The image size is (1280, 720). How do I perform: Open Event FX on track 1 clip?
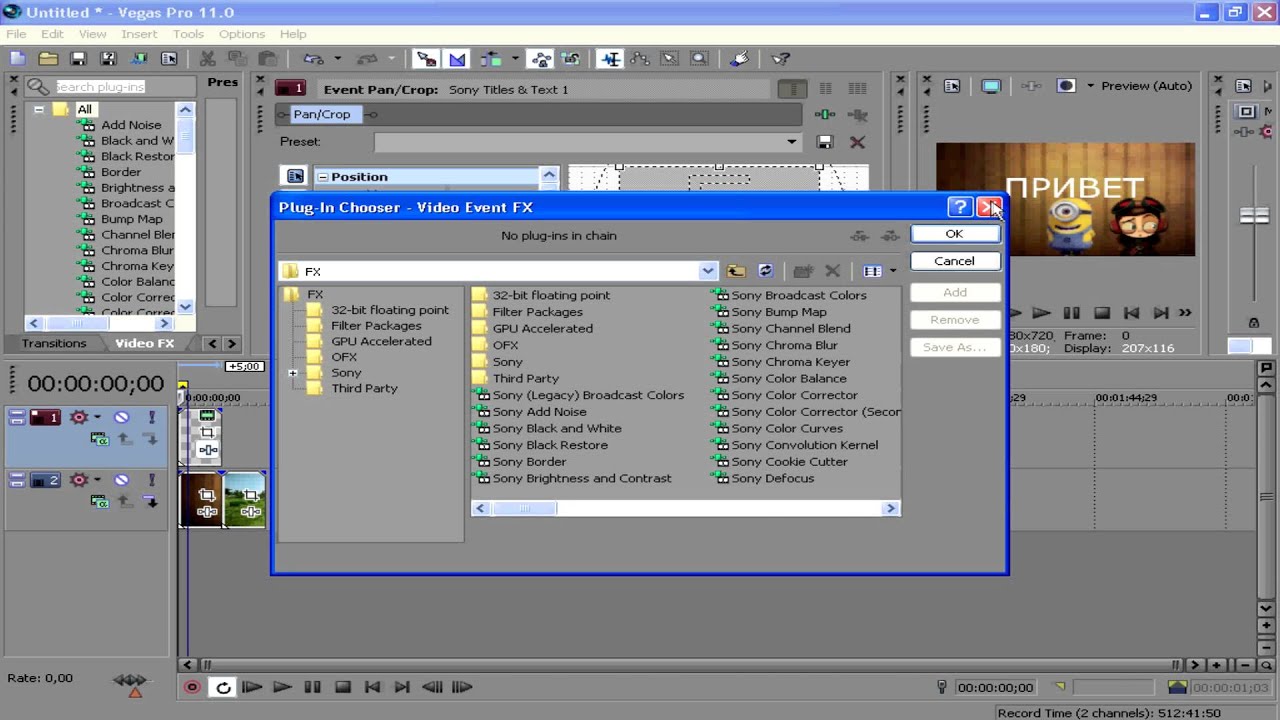coord(207,450)
